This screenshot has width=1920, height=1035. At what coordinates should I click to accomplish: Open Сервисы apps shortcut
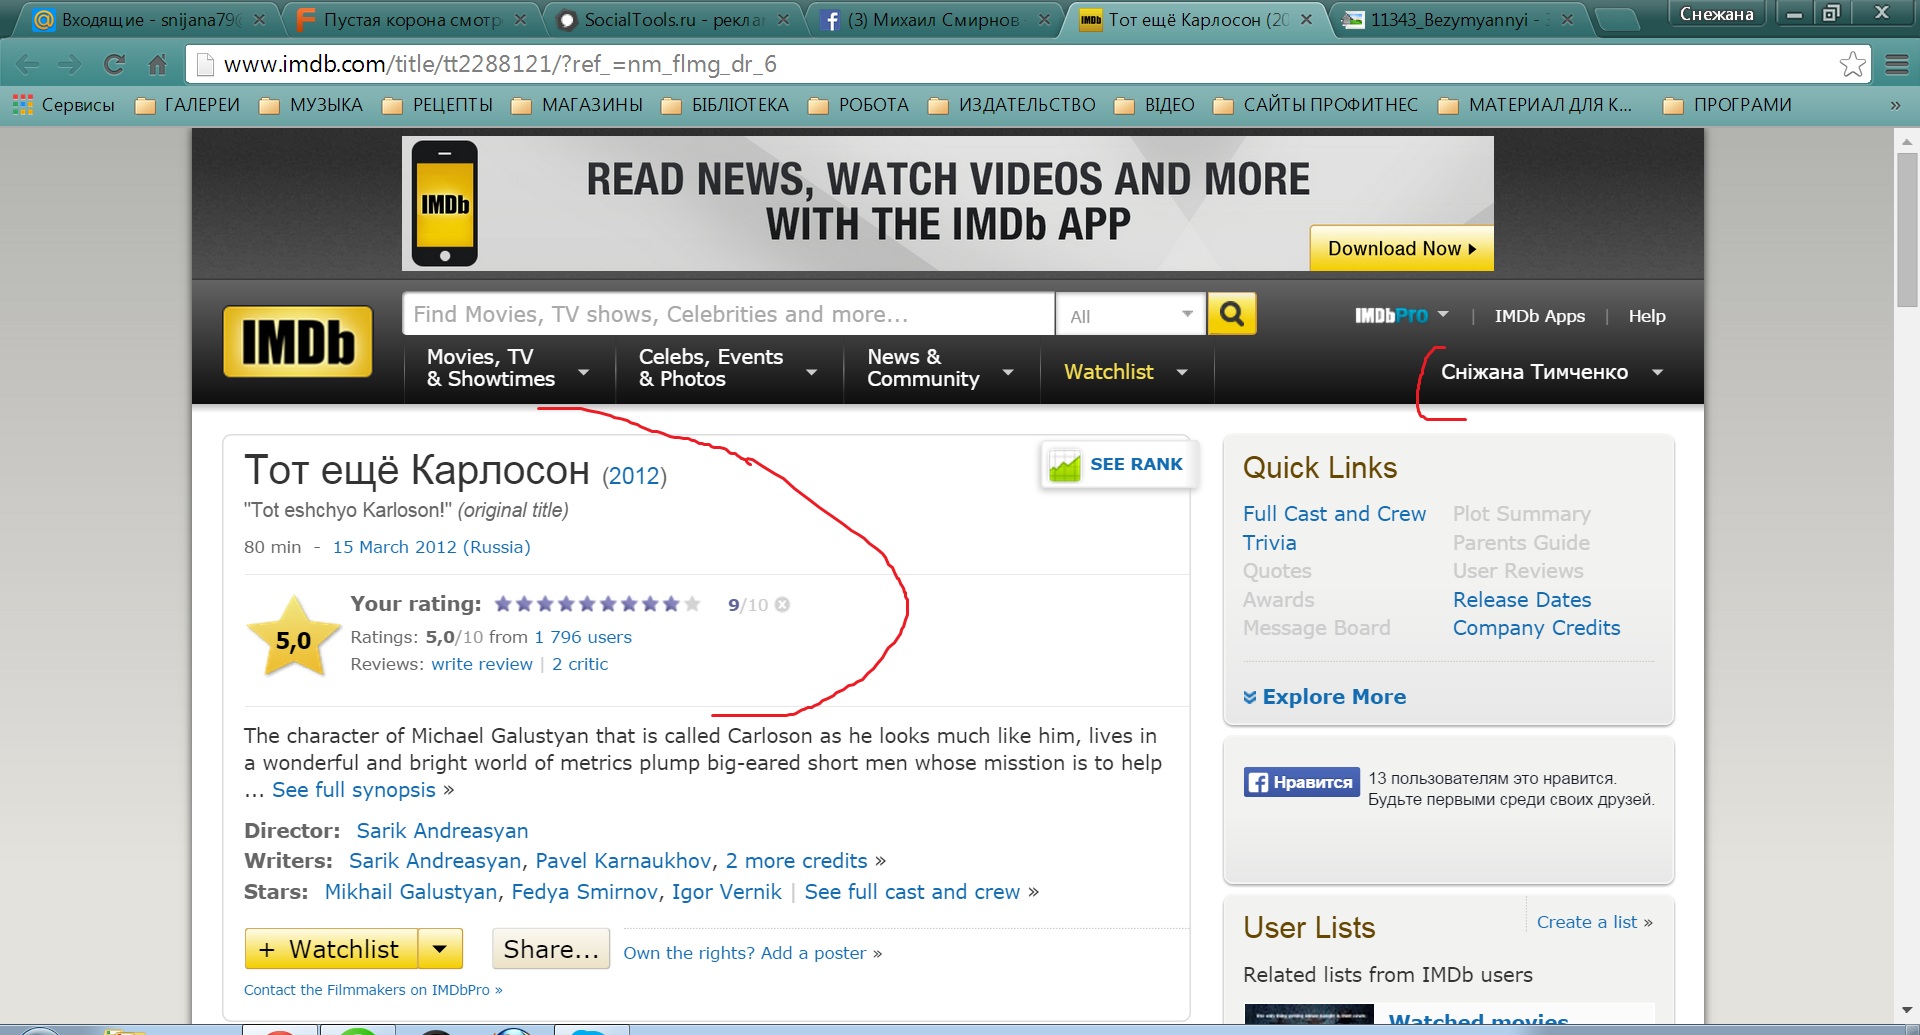pyautogui.click(x=63, y=105)
